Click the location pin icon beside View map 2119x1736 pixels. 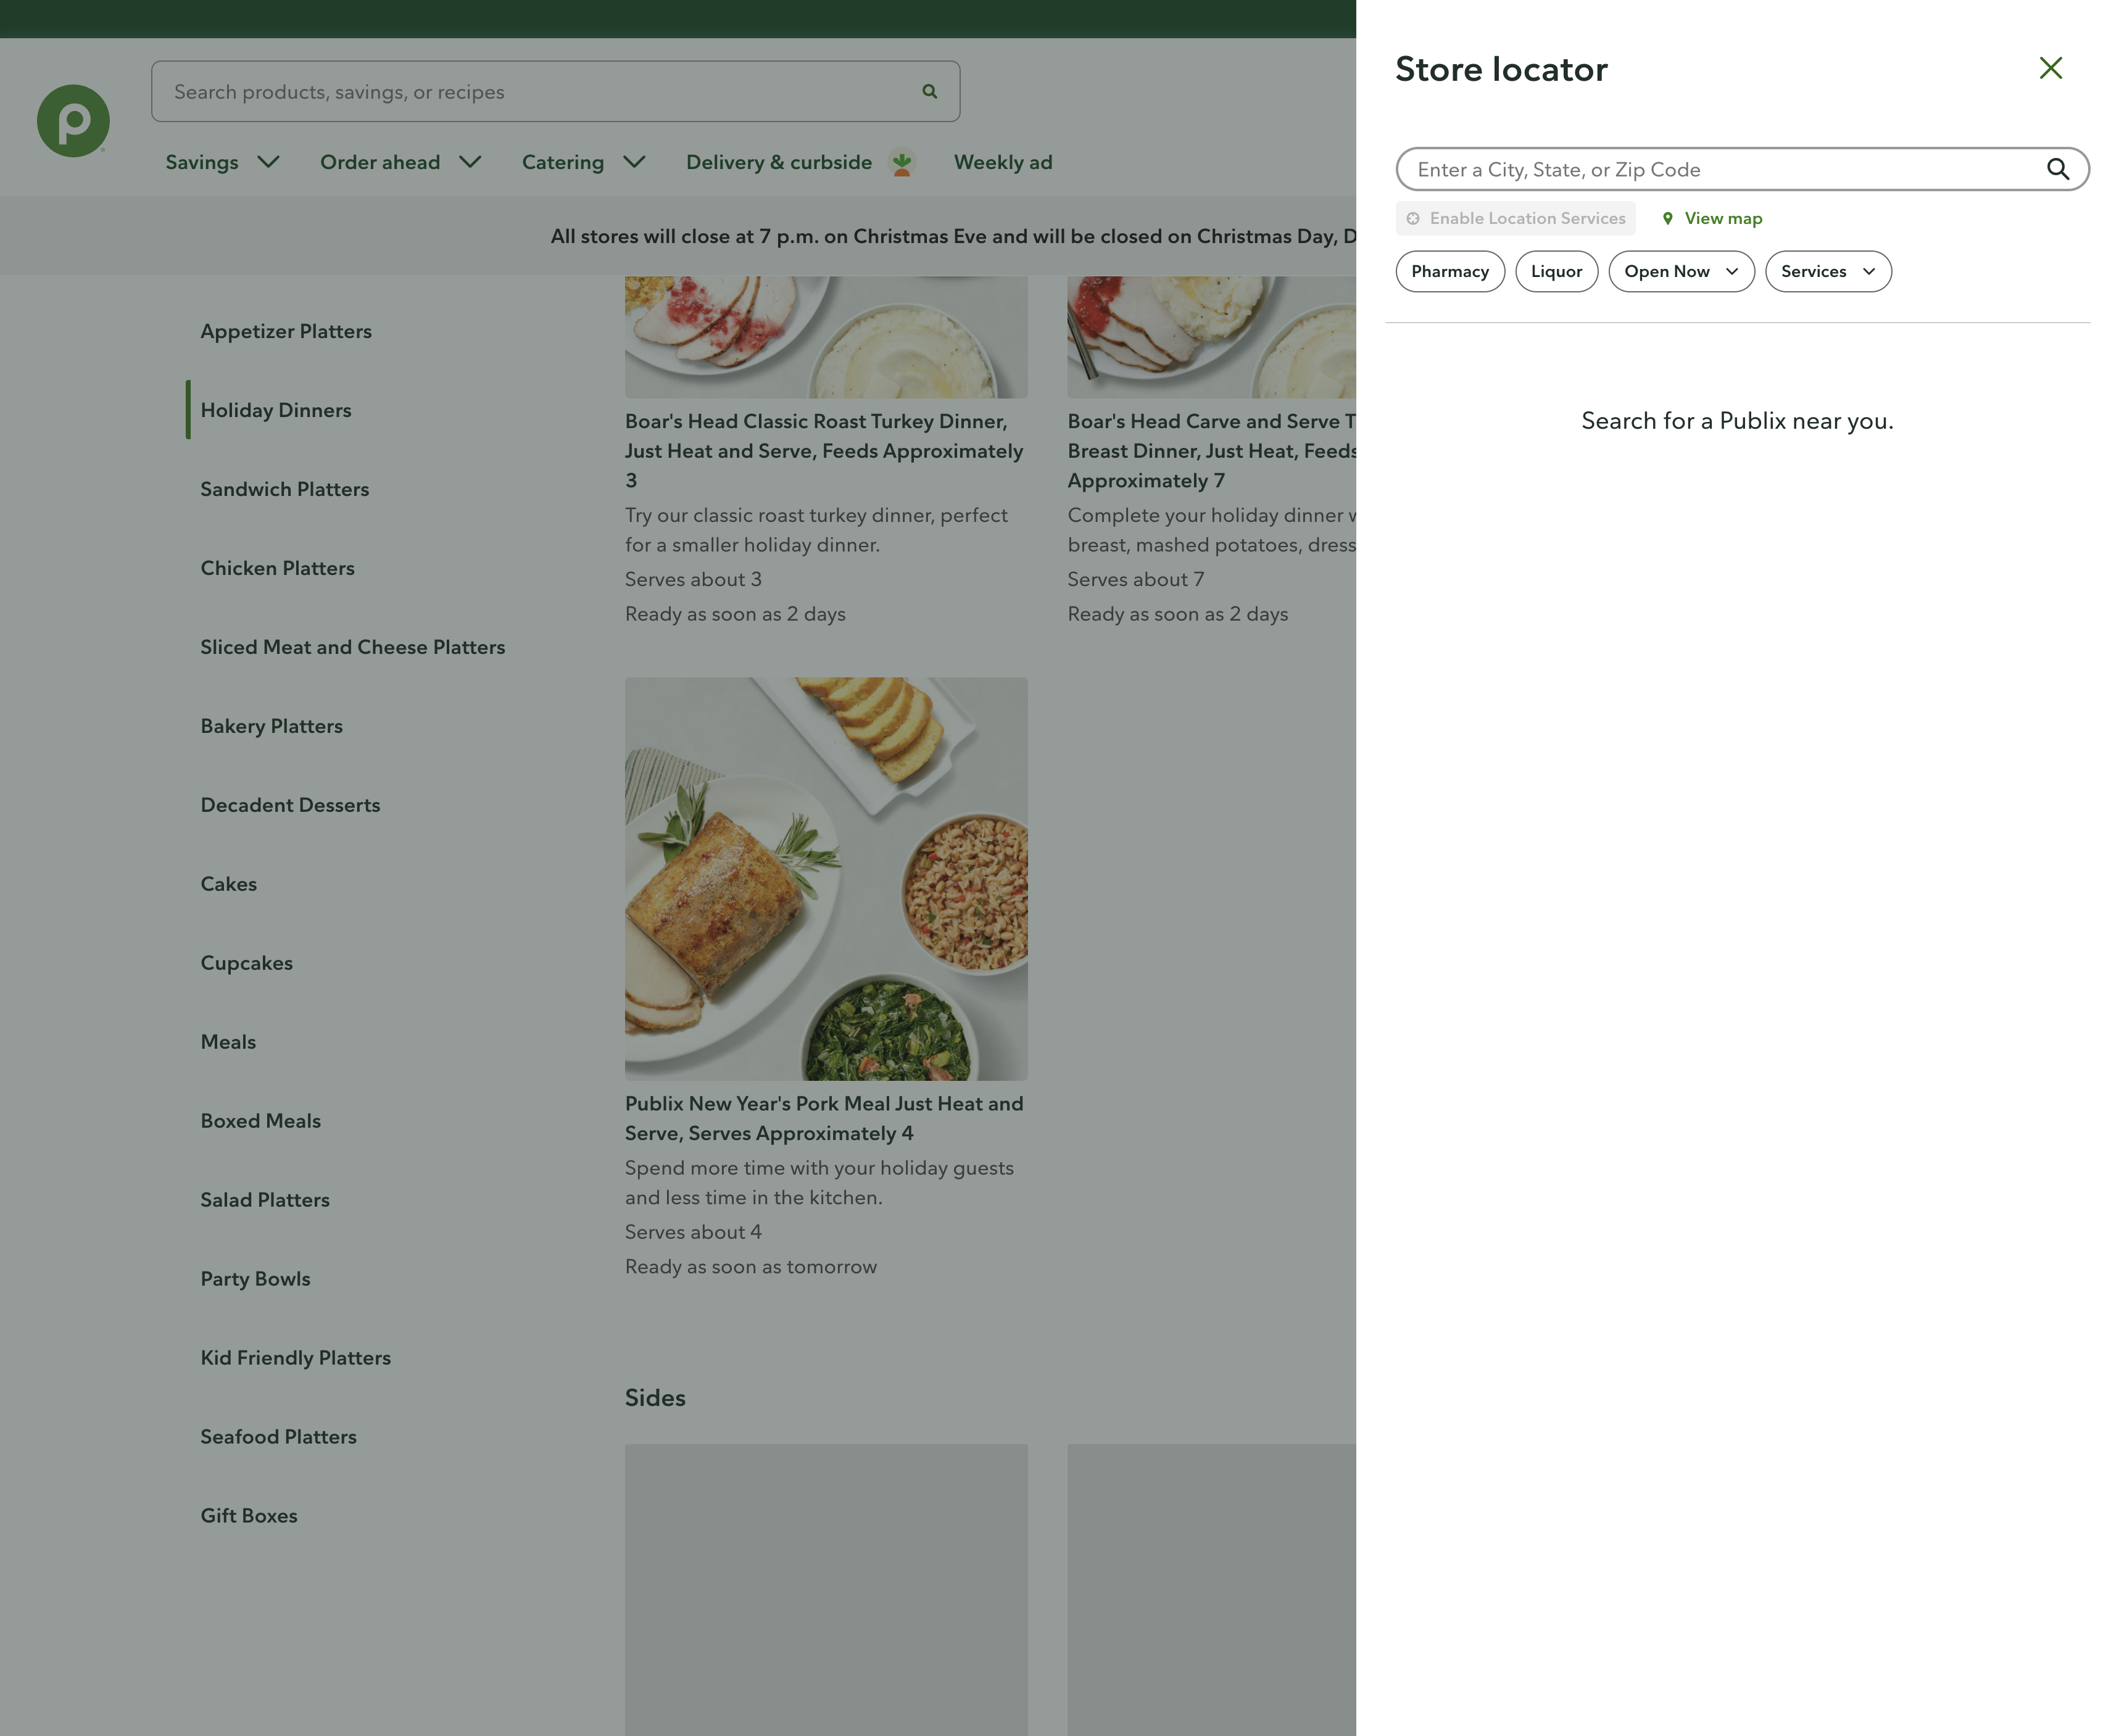pos(1668,218)
